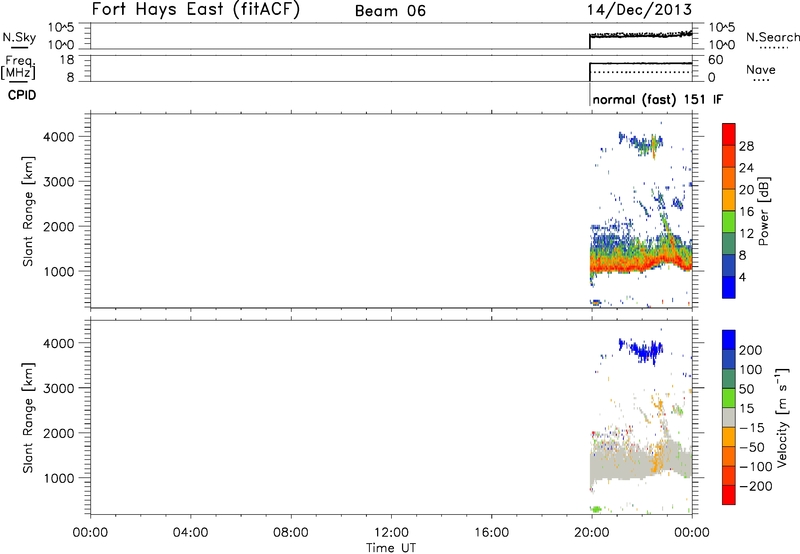Pick the red bottom Velocity colorbar segment
Screen dimensions: 800x554
click(729, 495)
